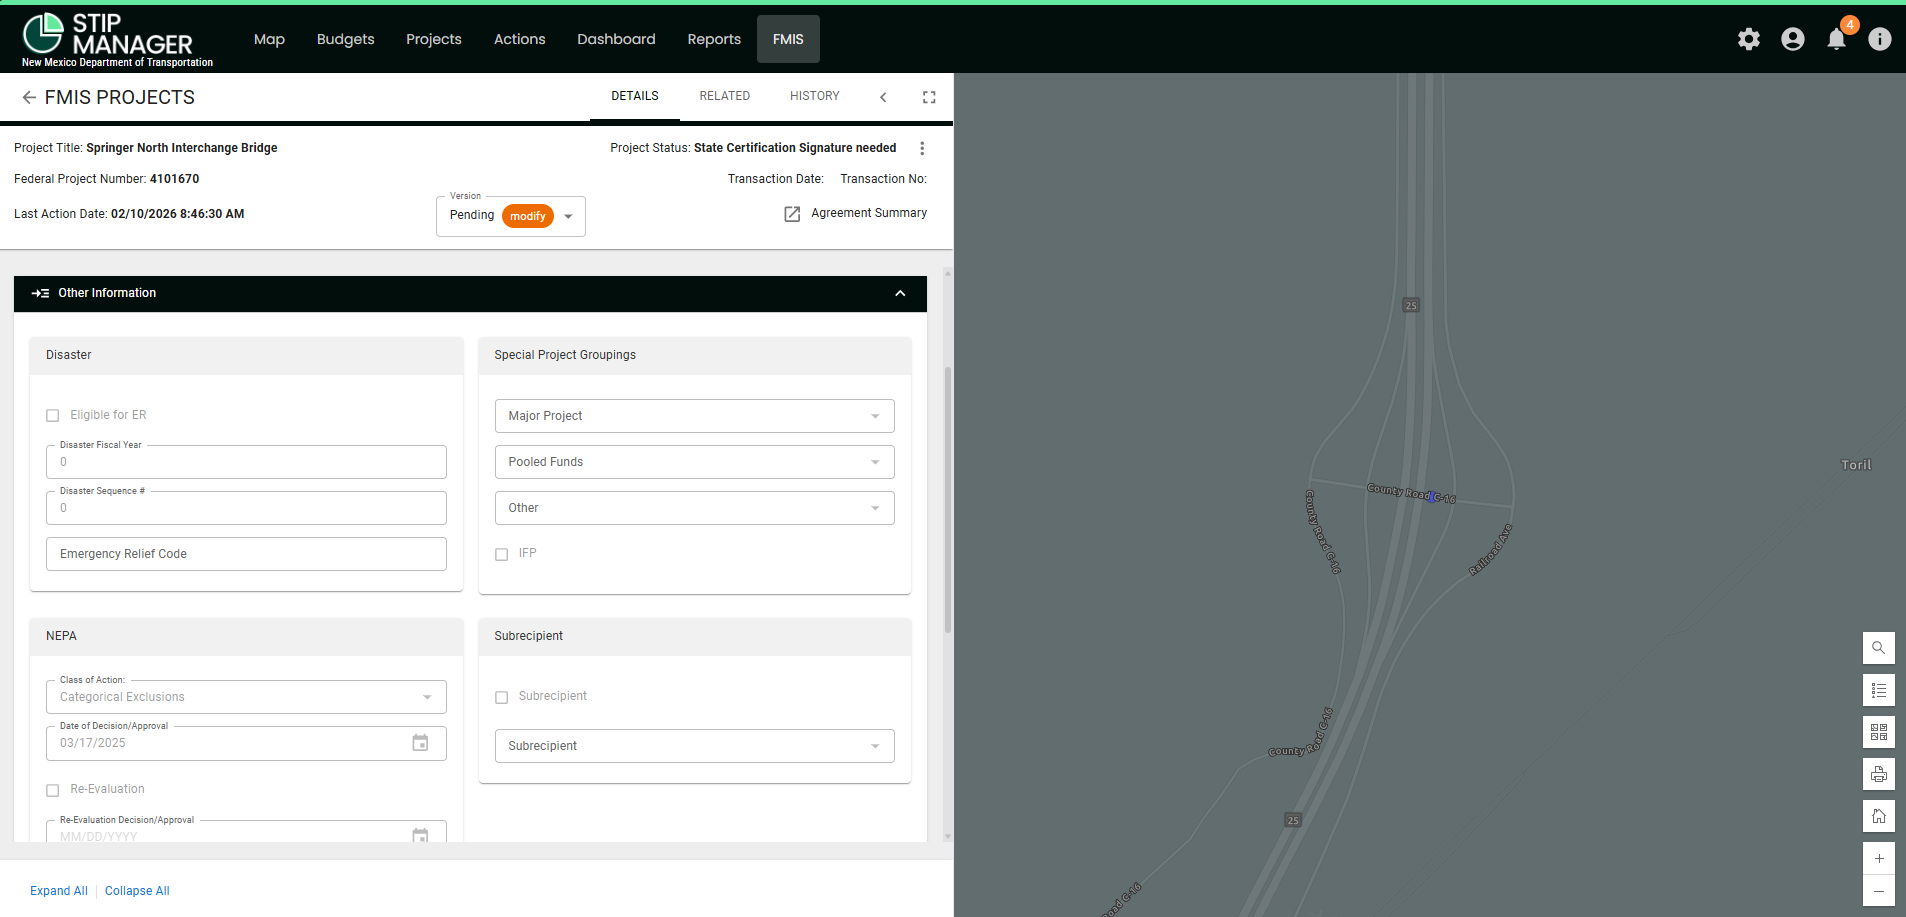Click the Emergency Relief Code field
The image size is (1906, 917).
click(x=246, y=554)
